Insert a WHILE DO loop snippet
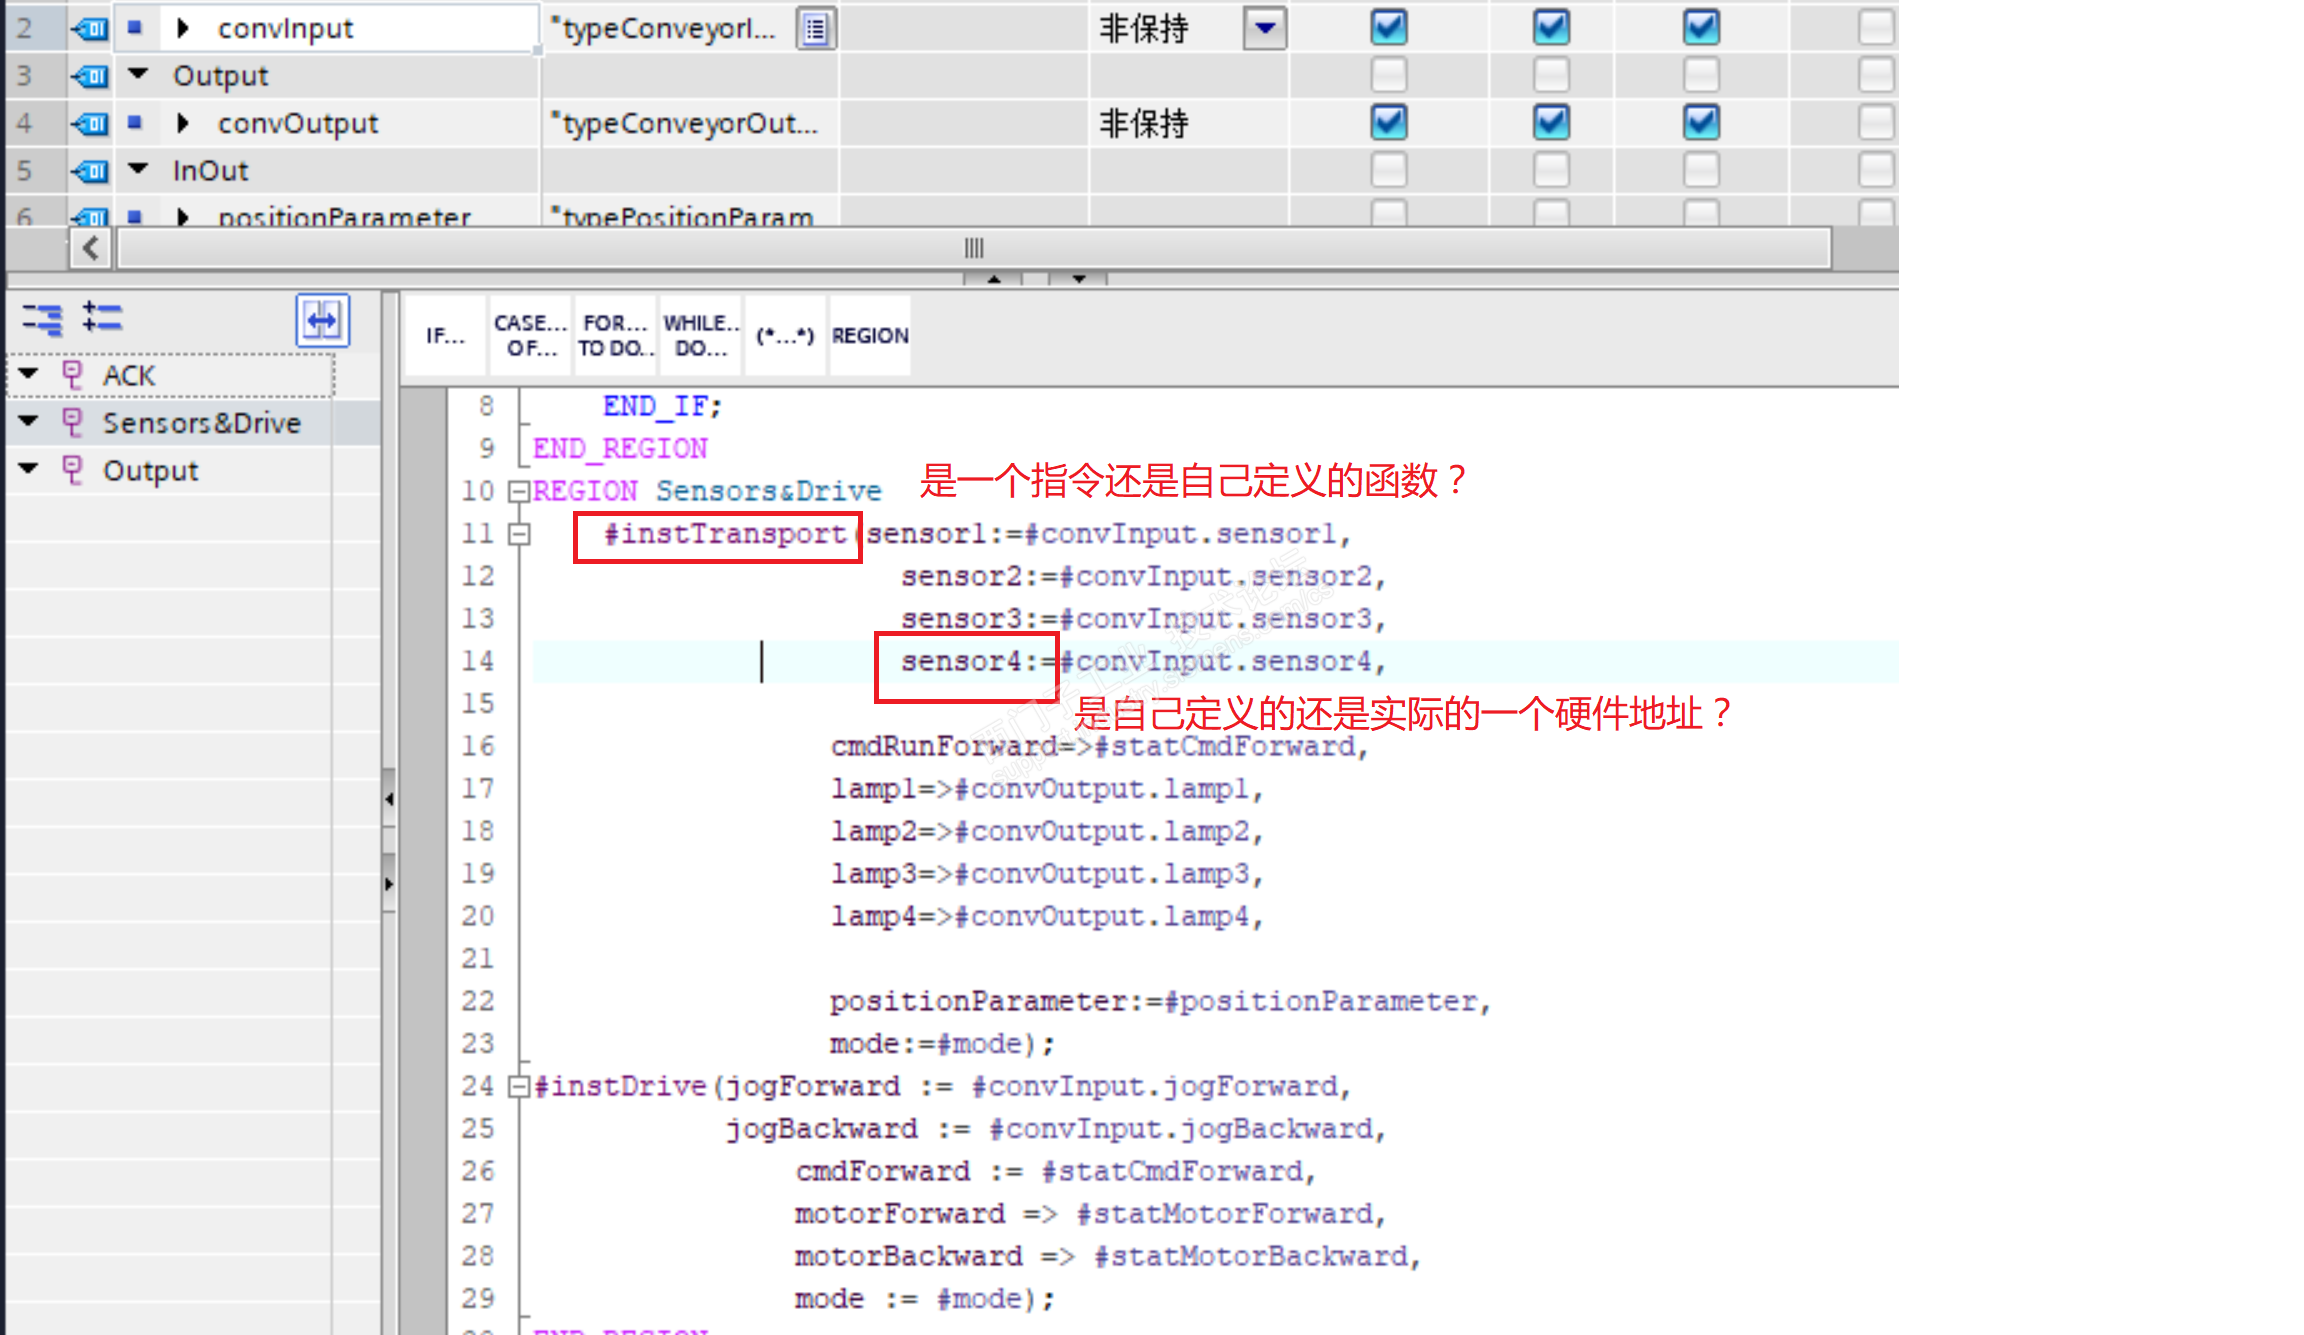2304x1335 pixels. tap(700, 335)
